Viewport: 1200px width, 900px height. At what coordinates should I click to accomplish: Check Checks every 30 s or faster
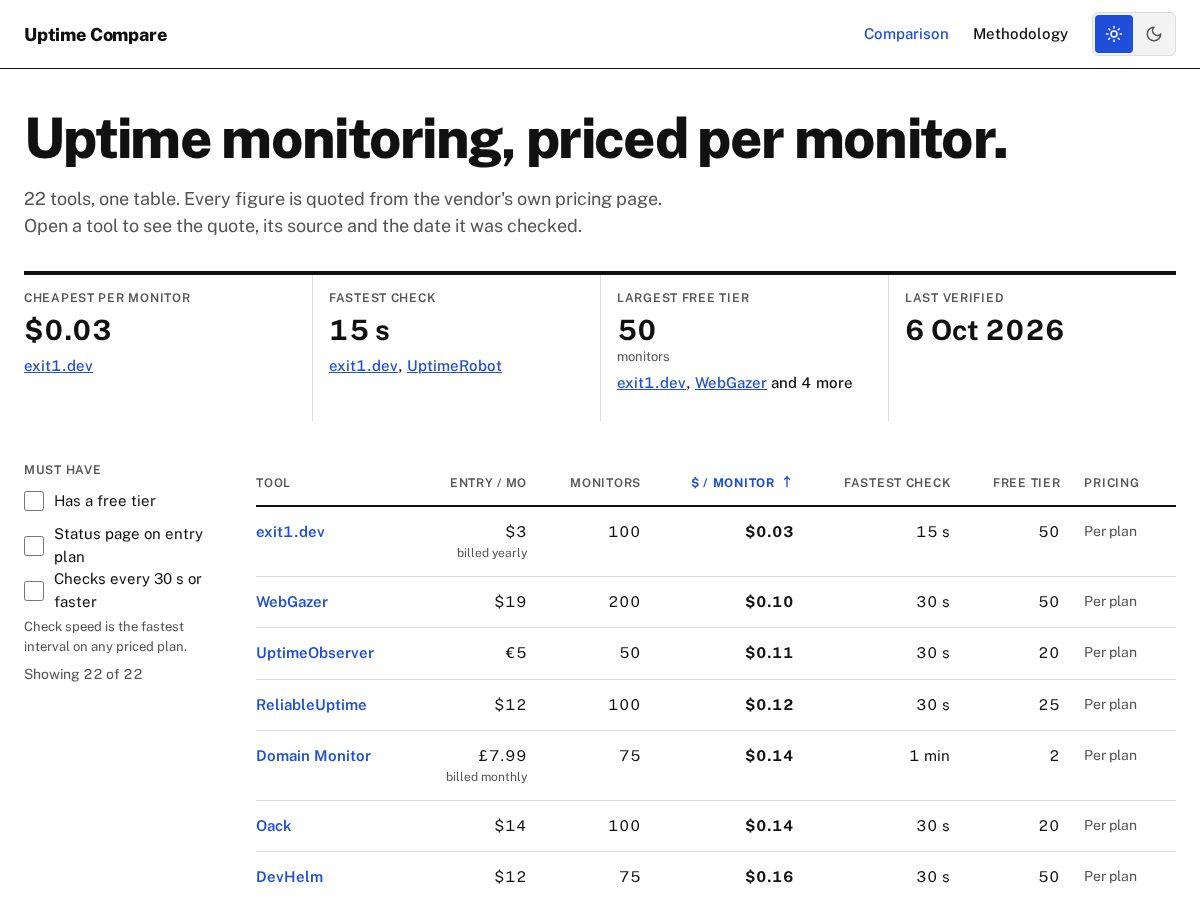click(x=34, y=591)
